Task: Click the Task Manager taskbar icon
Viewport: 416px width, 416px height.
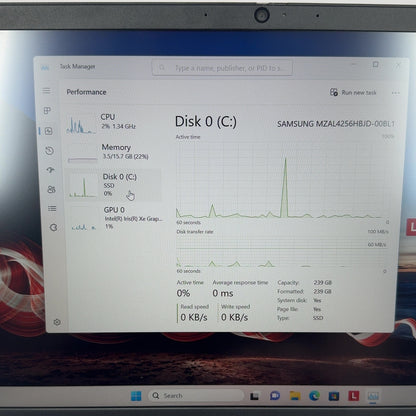Action: pyautogui.click(x=373, y=396)
